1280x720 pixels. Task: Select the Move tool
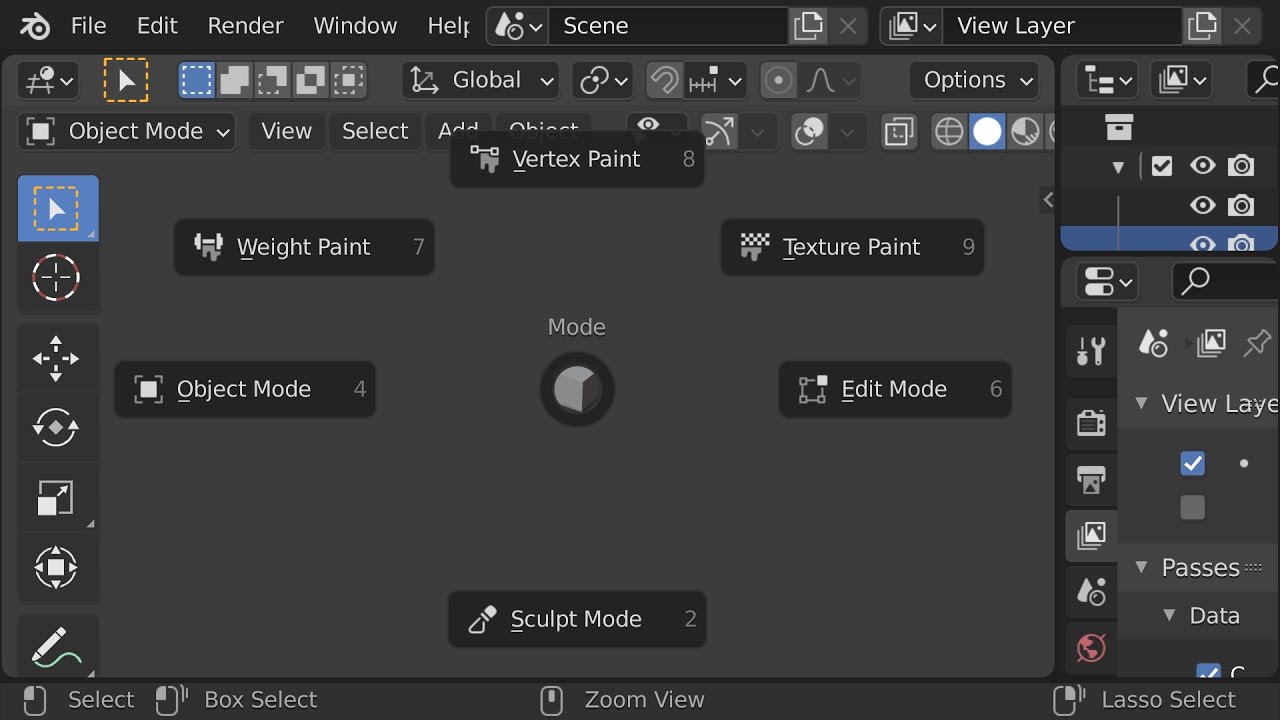(x=56, y=358)
